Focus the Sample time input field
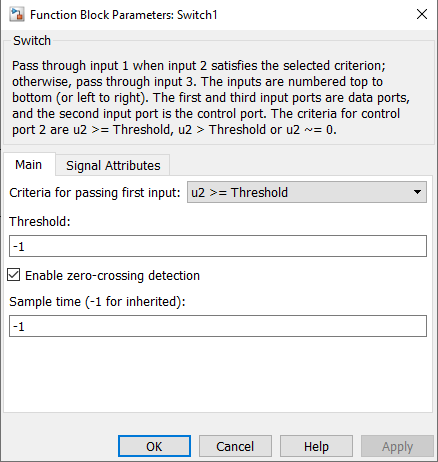This screenshot has width=438, height=462. click(x=218, y=326)
